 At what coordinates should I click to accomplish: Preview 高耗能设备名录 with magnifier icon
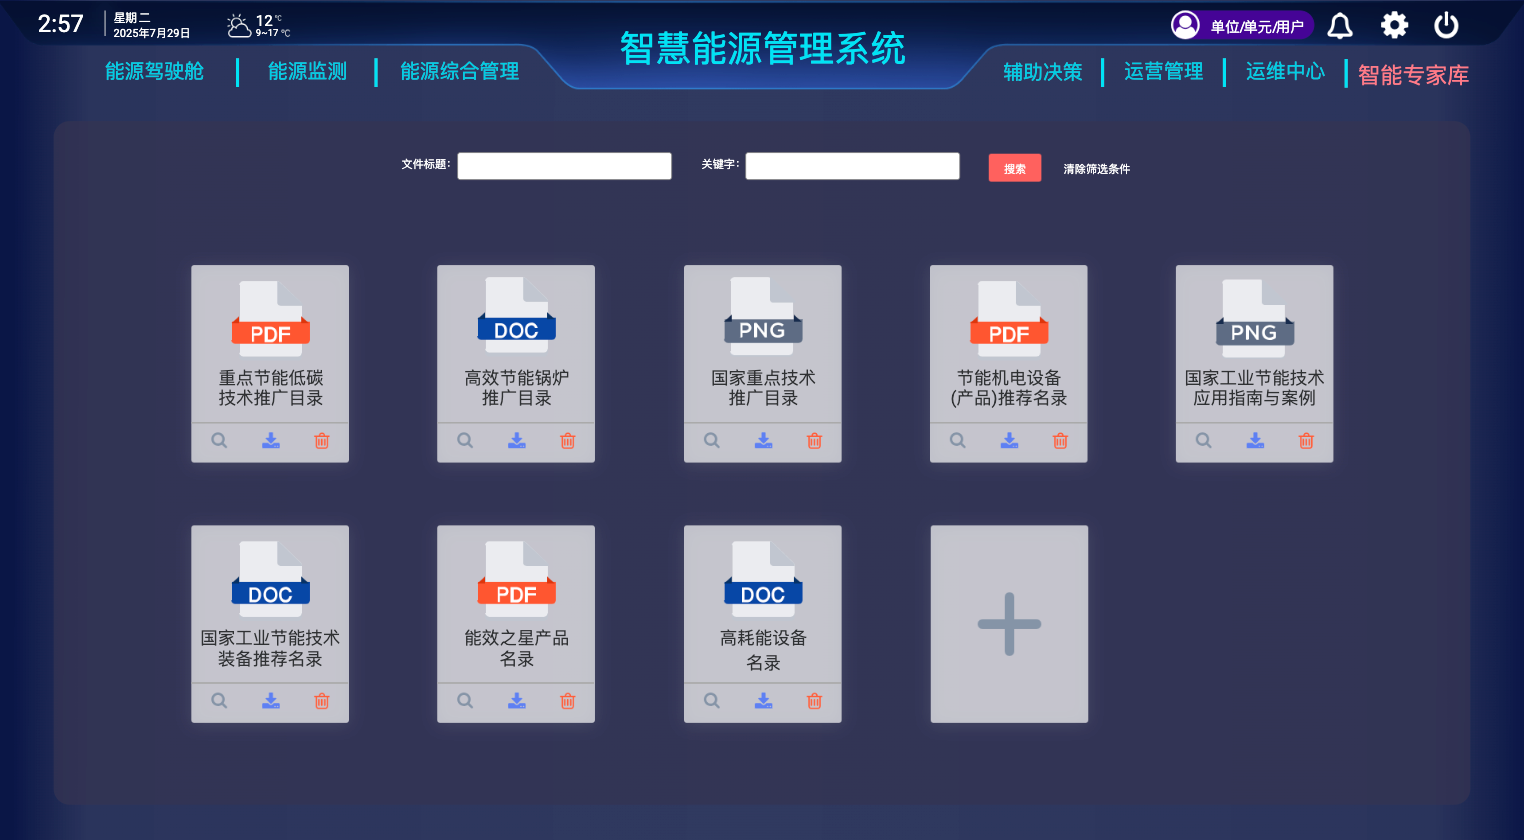712,701
